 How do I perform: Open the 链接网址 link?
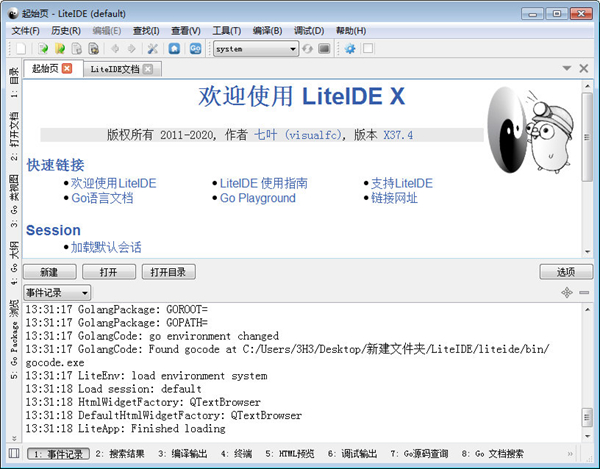click(x=394, y=198)
